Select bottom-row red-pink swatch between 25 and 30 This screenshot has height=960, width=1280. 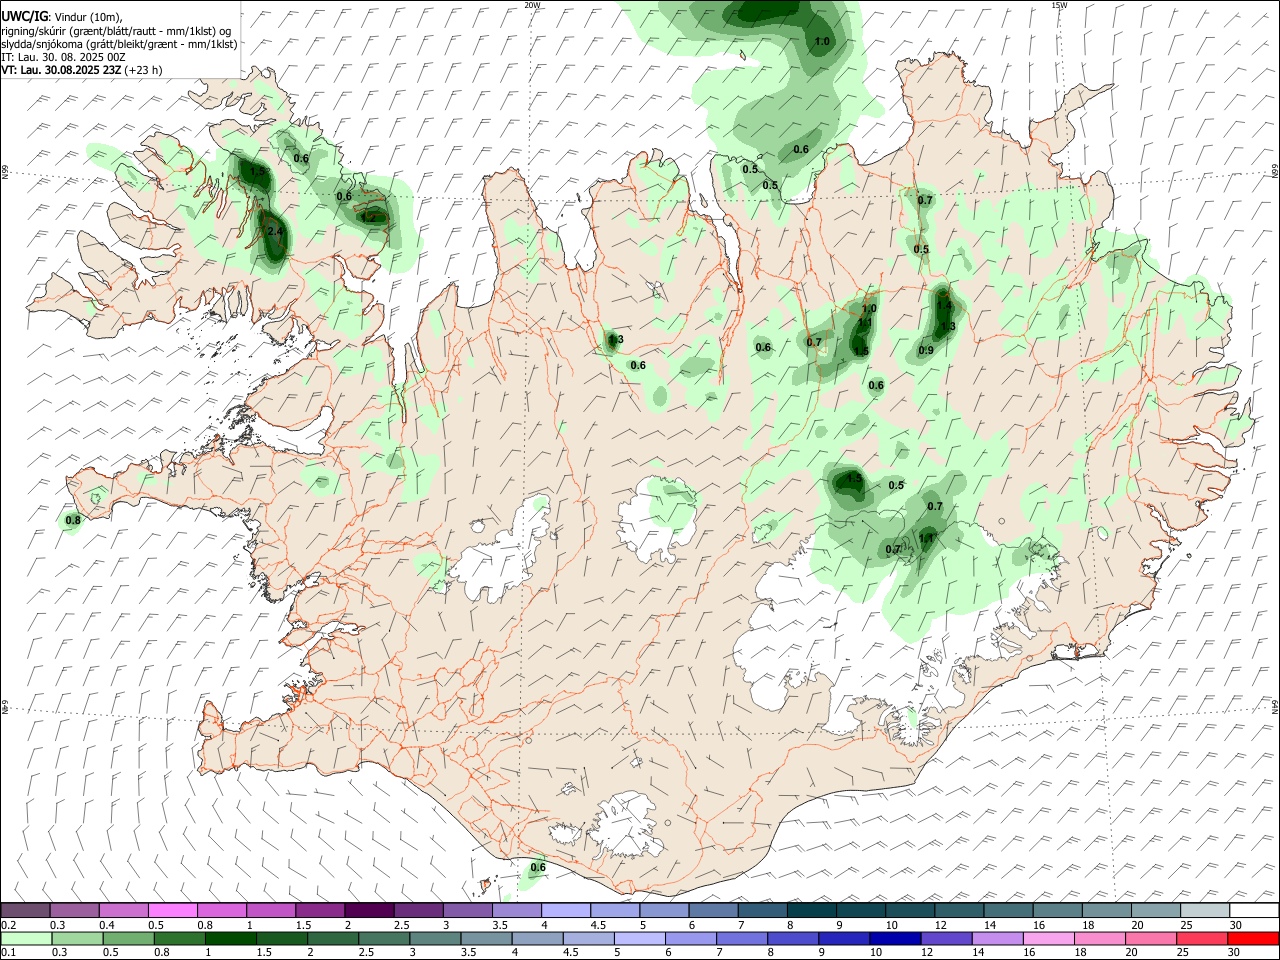pos(1202,938)
